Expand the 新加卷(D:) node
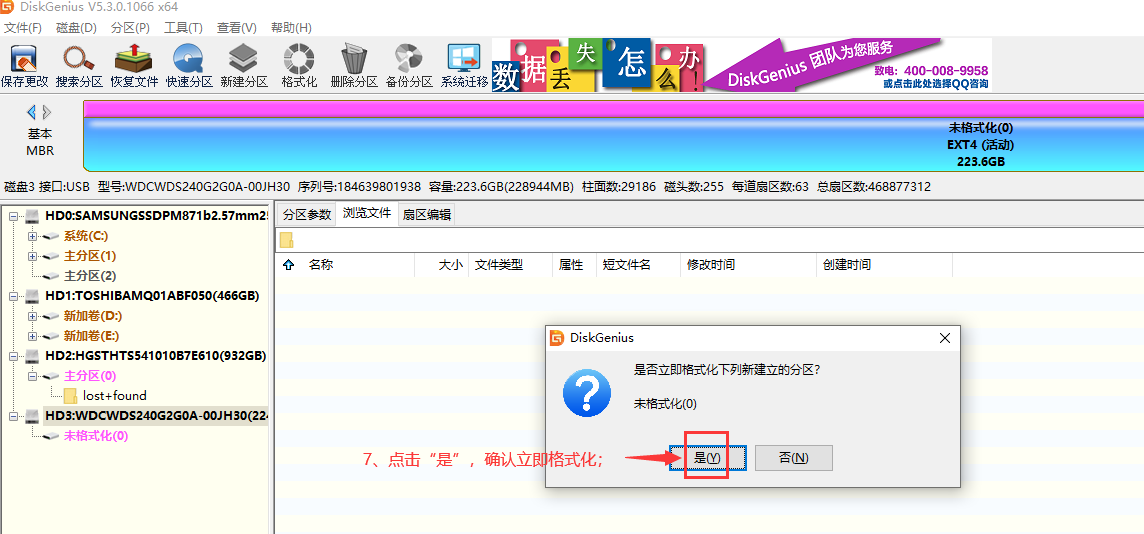The width and height of the screenshot is (1144, 534). [x=31, y=316]
